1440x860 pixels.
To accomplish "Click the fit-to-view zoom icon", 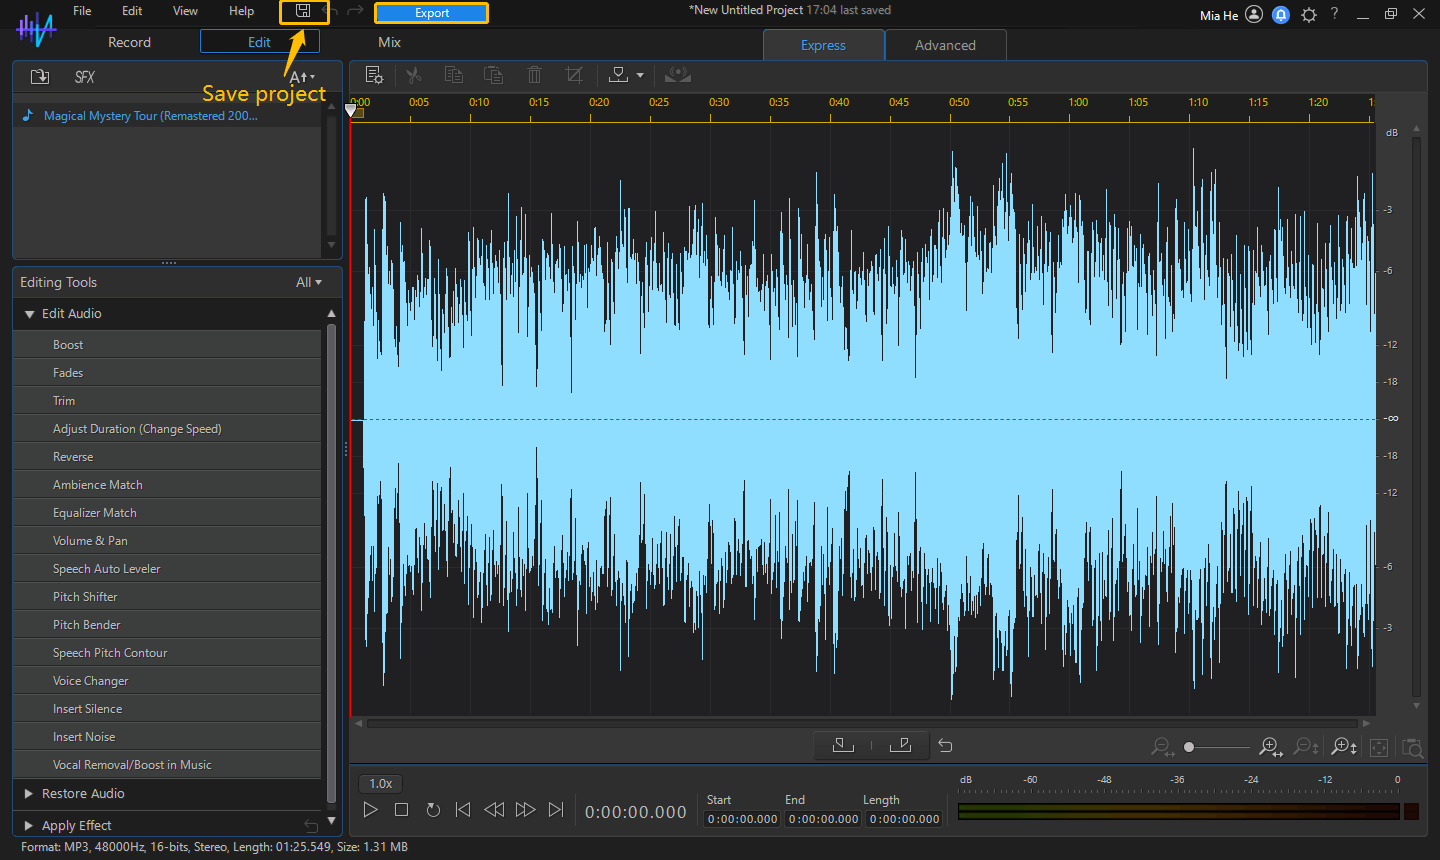I will [1379, 748].
